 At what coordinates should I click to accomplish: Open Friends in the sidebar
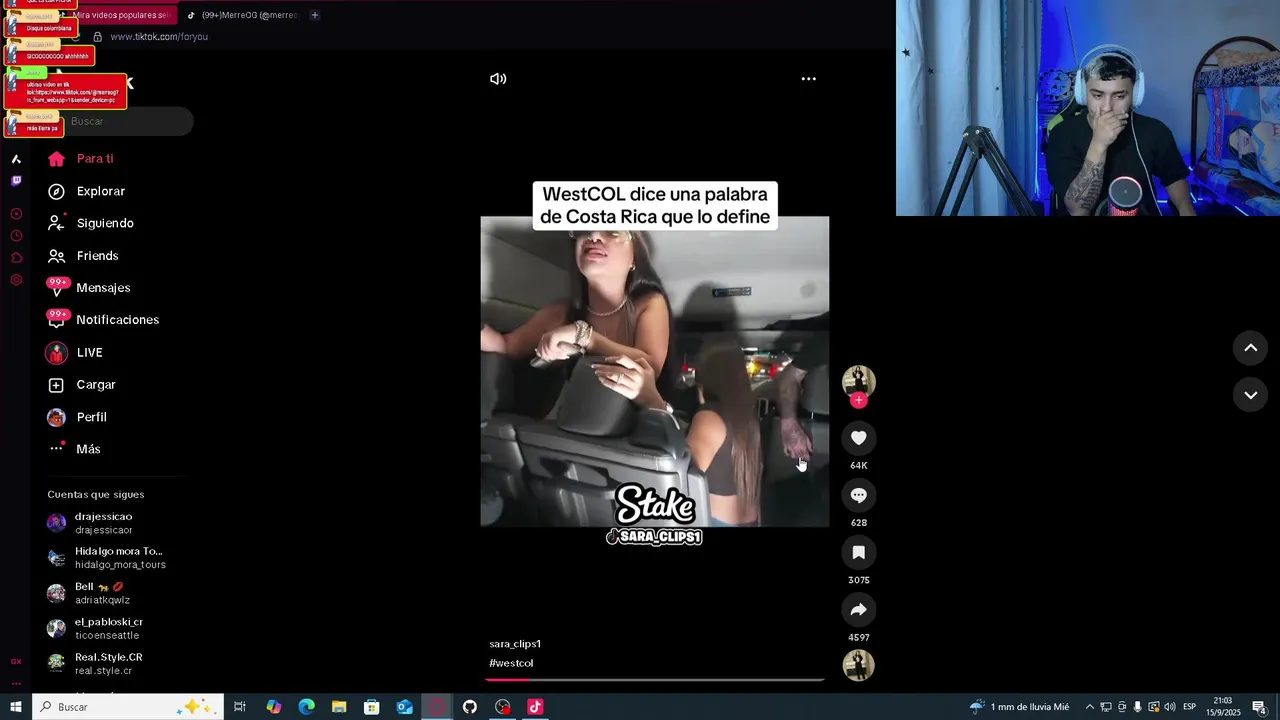click(x=83, y=256)
